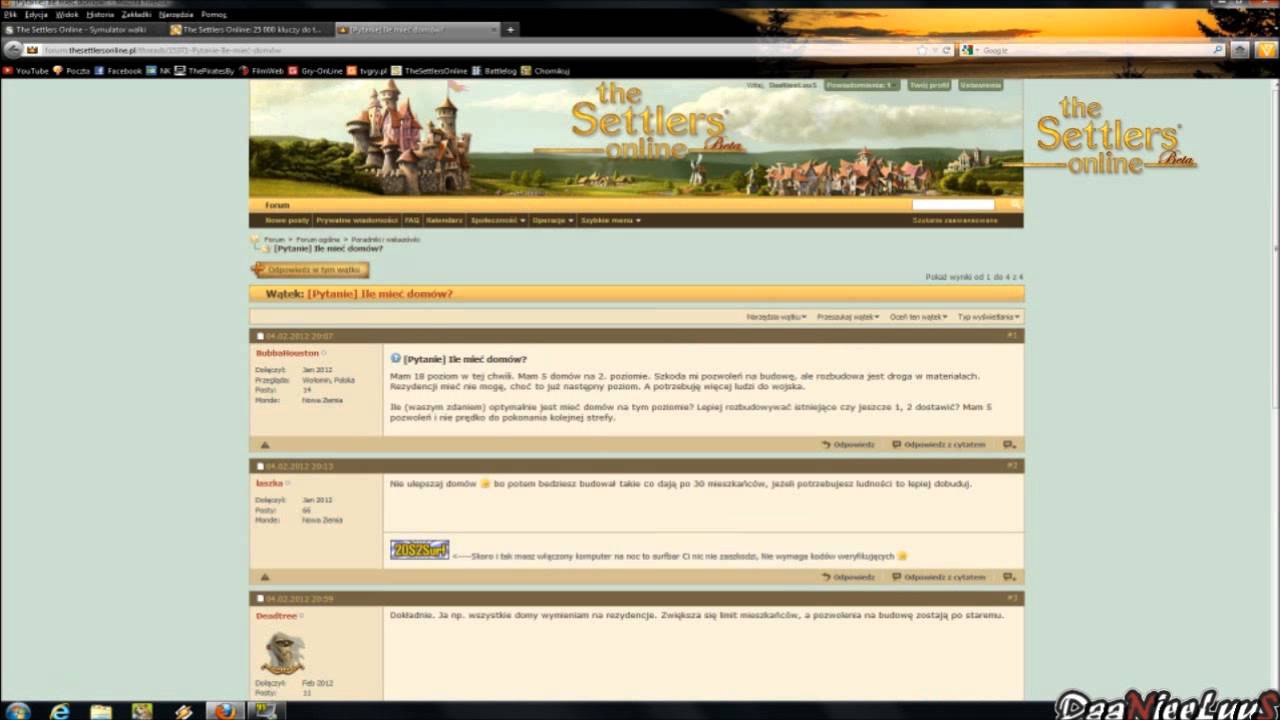Open the Oceń ten wątek dropdown
1280x720 pixels.
click(x=919, y=317)
